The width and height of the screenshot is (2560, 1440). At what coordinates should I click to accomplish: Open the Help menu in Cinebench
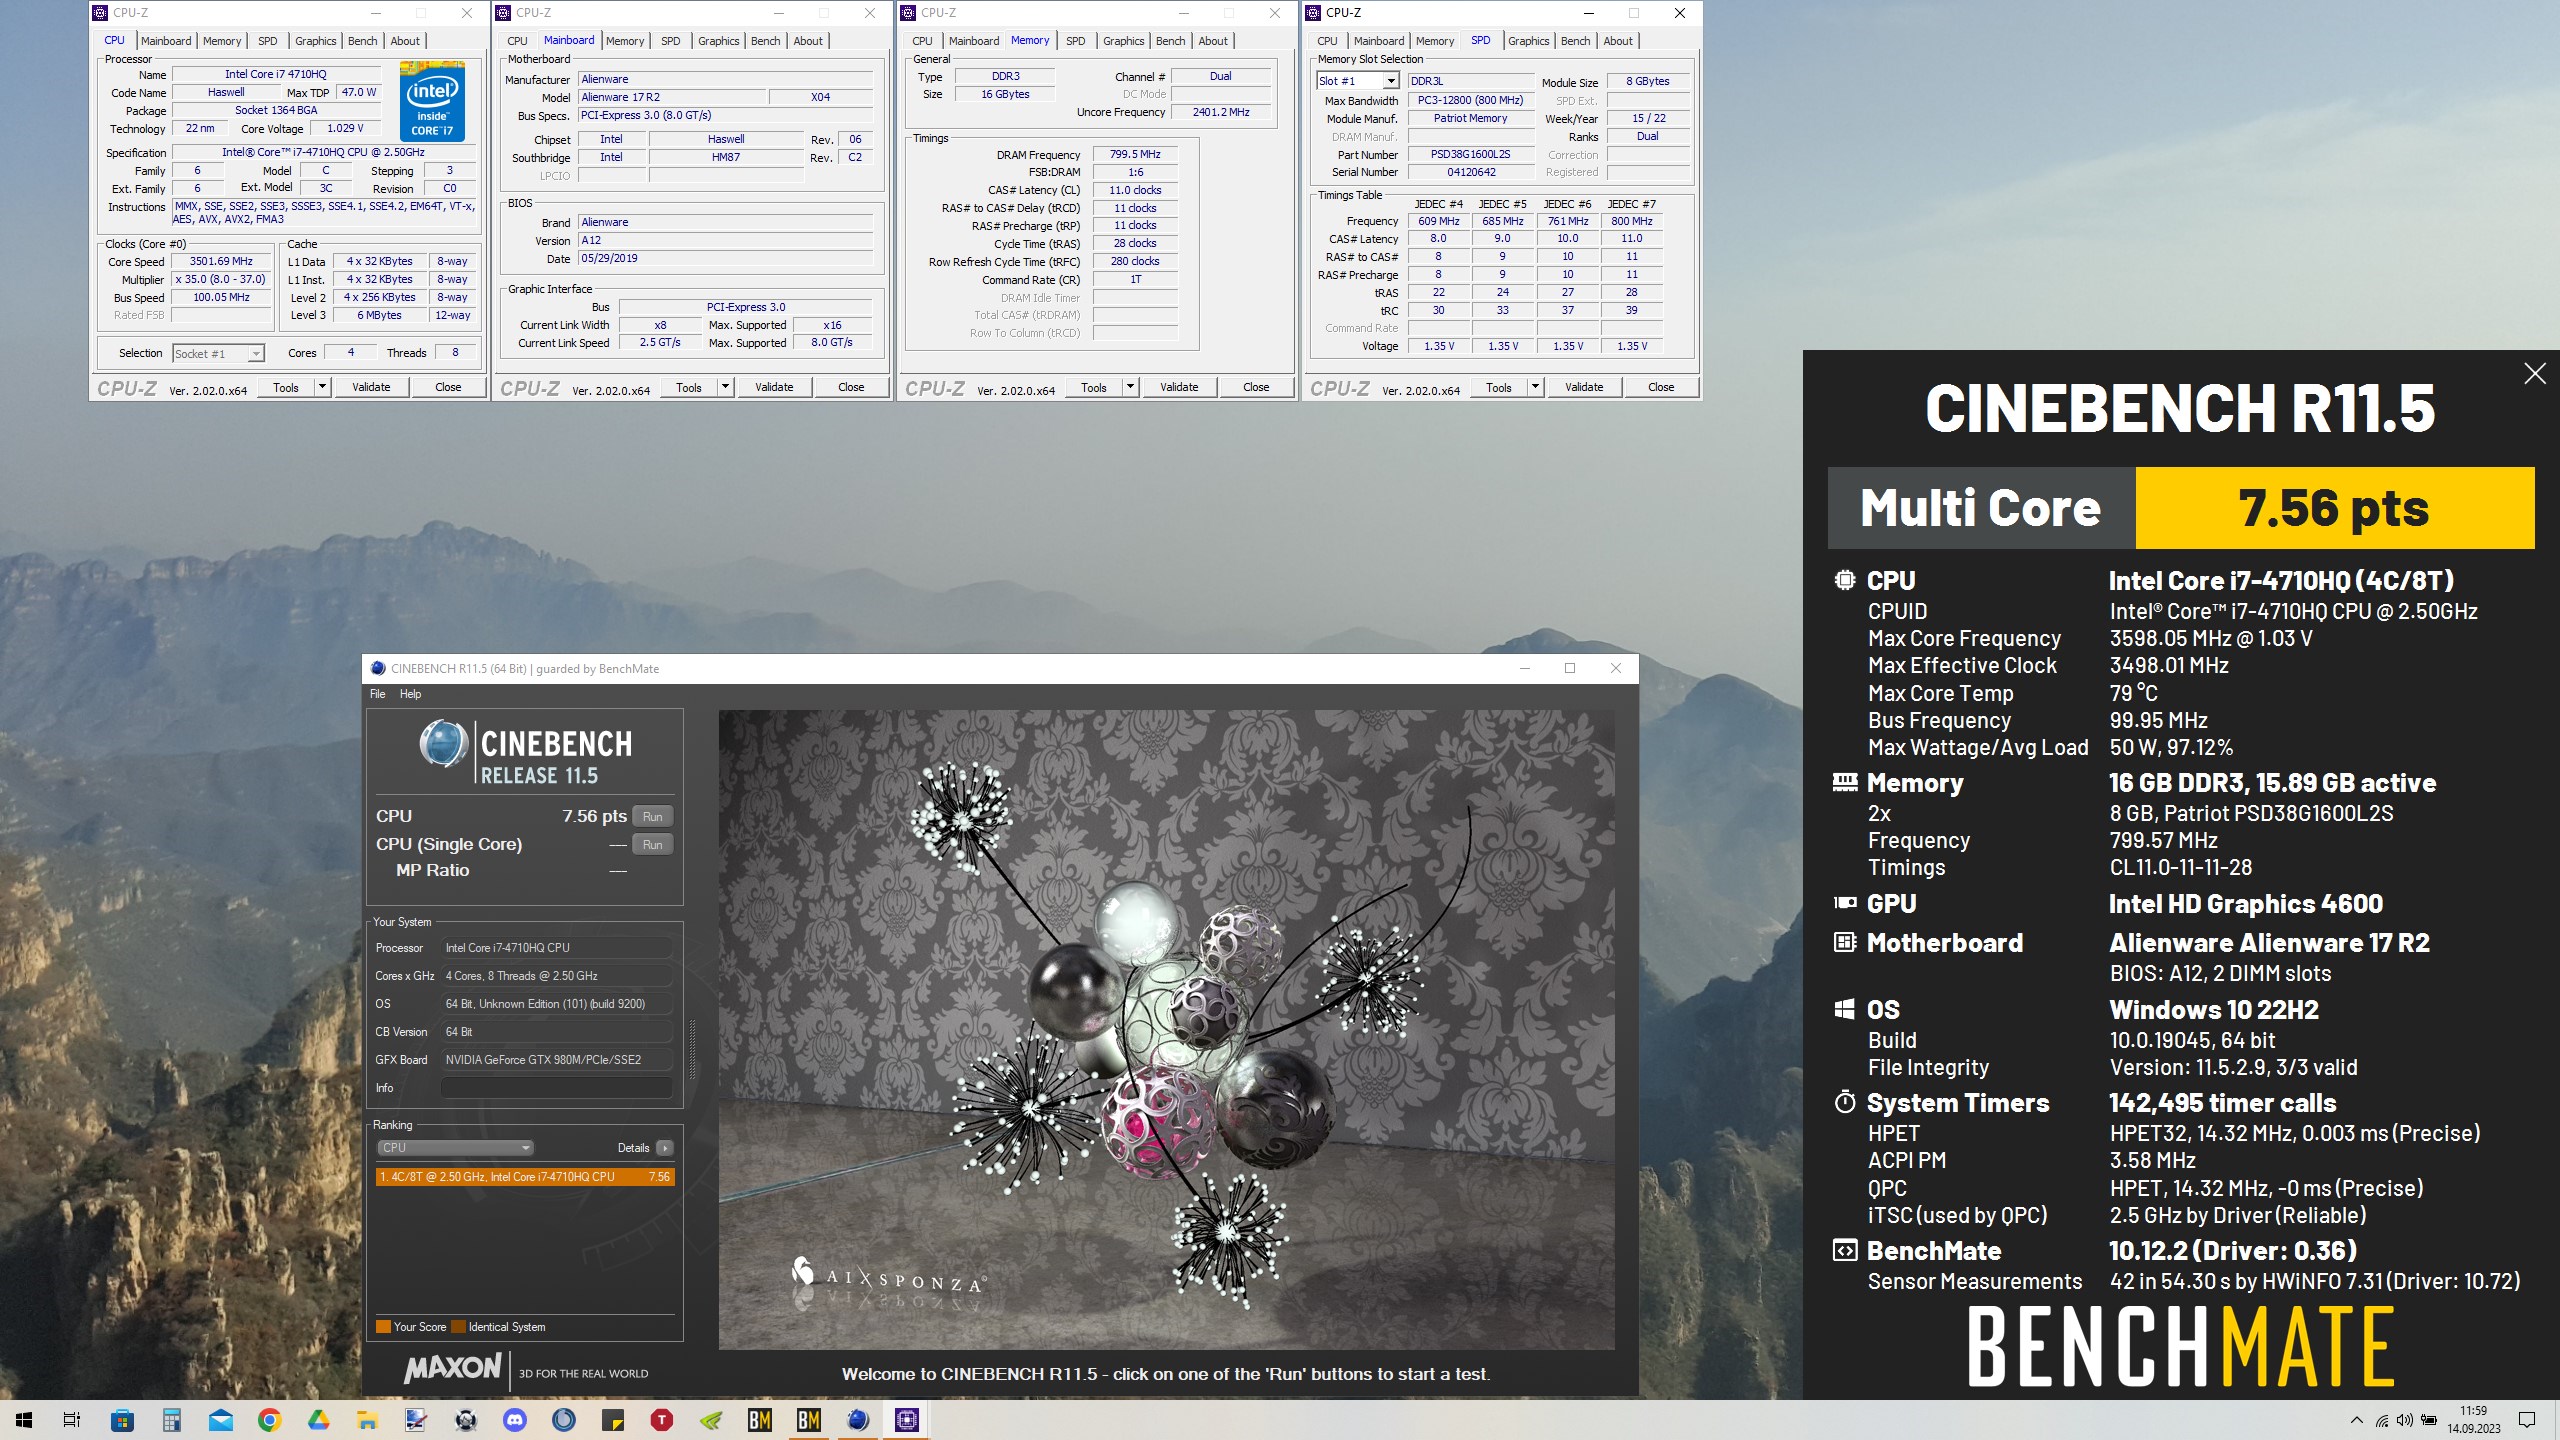(x=410, y=694)
